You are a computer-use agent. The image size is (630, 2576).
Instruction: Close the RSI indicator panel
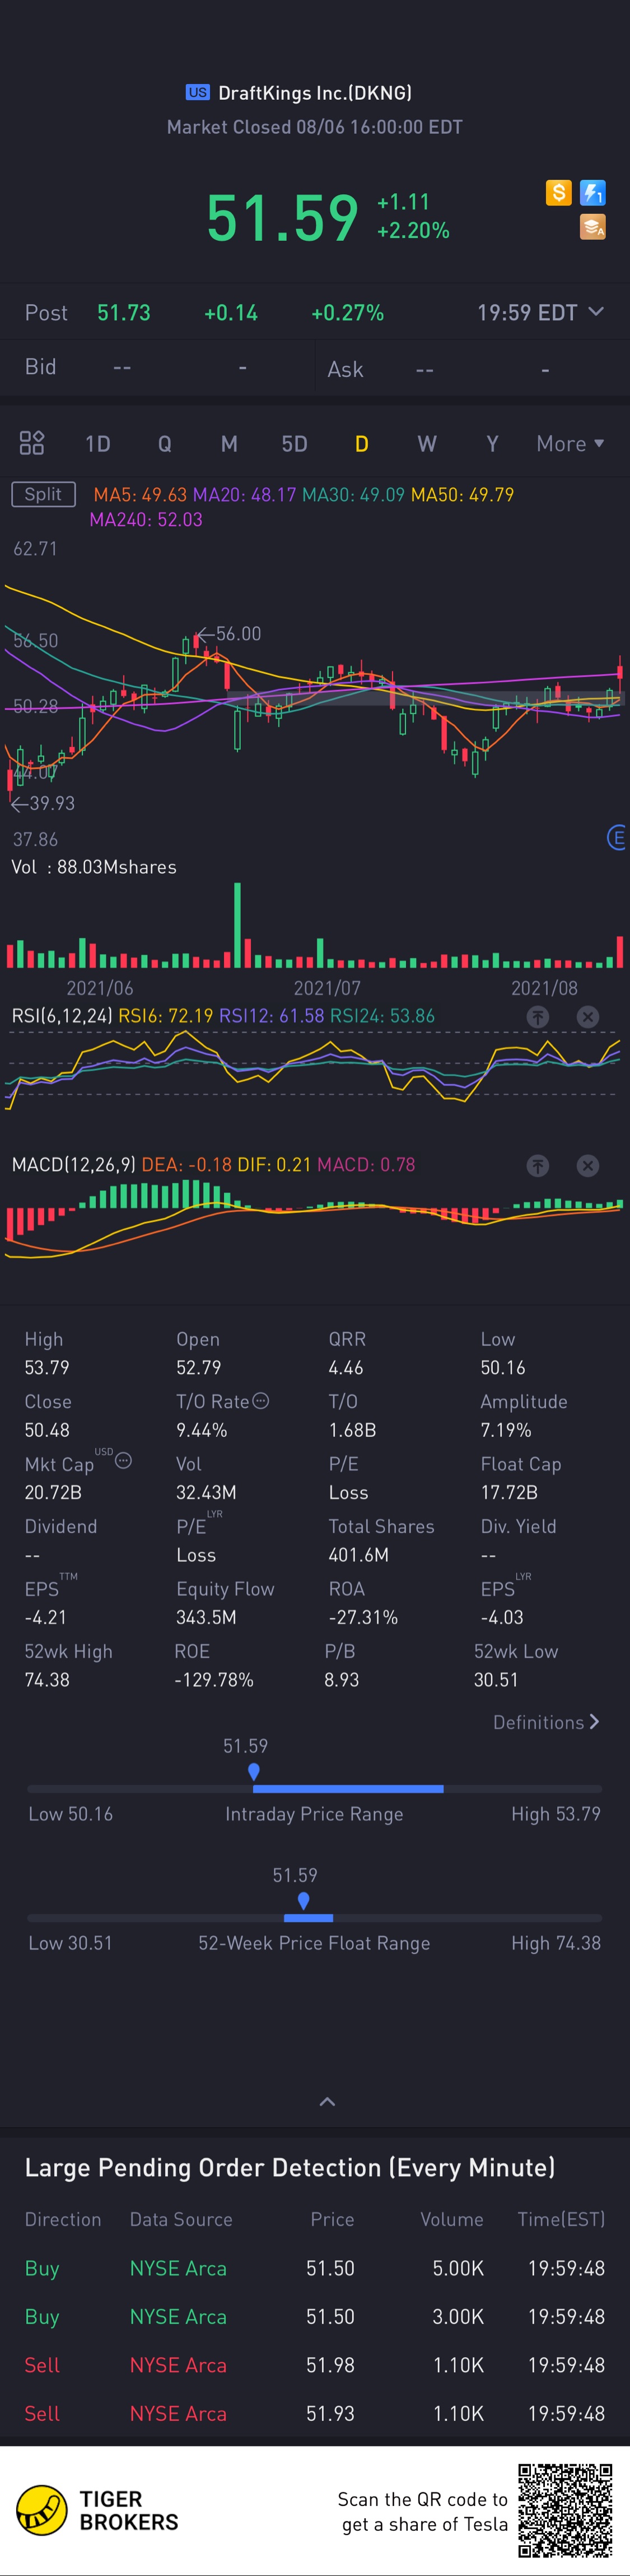(588, 1017)
